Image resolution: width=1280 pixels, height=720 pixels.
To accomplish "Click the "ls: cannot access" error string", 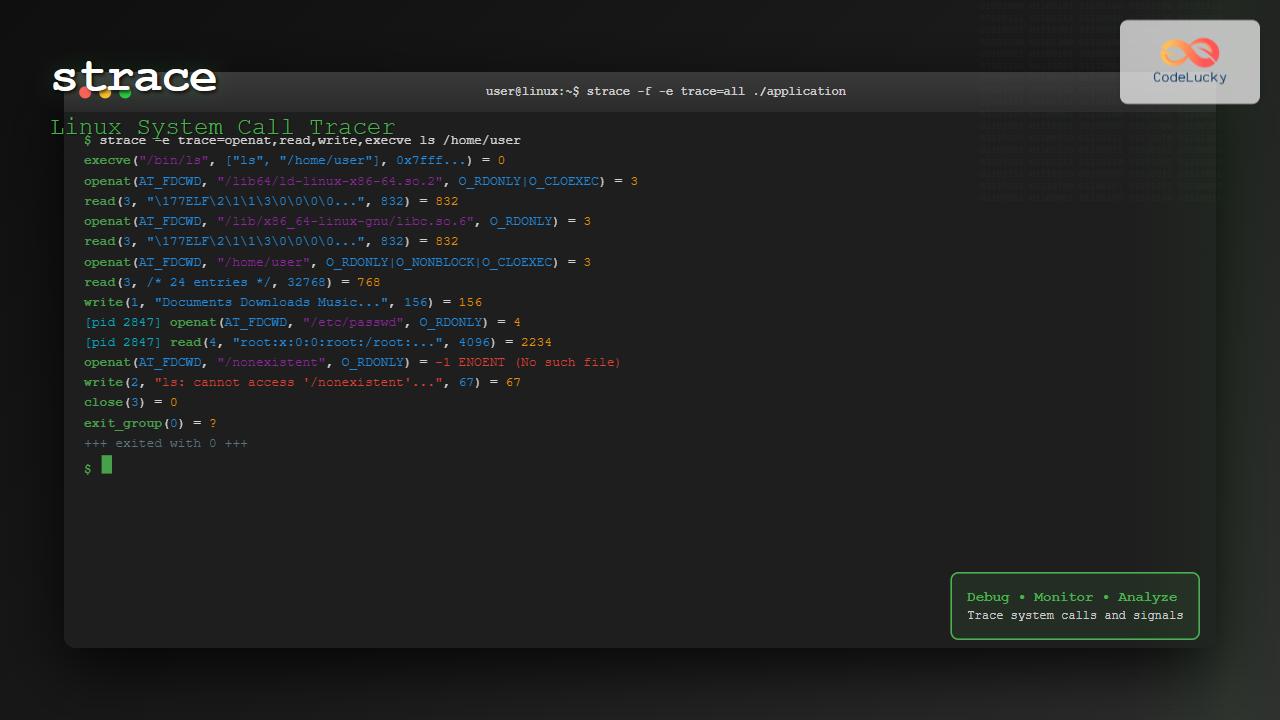I will point(298,382).
